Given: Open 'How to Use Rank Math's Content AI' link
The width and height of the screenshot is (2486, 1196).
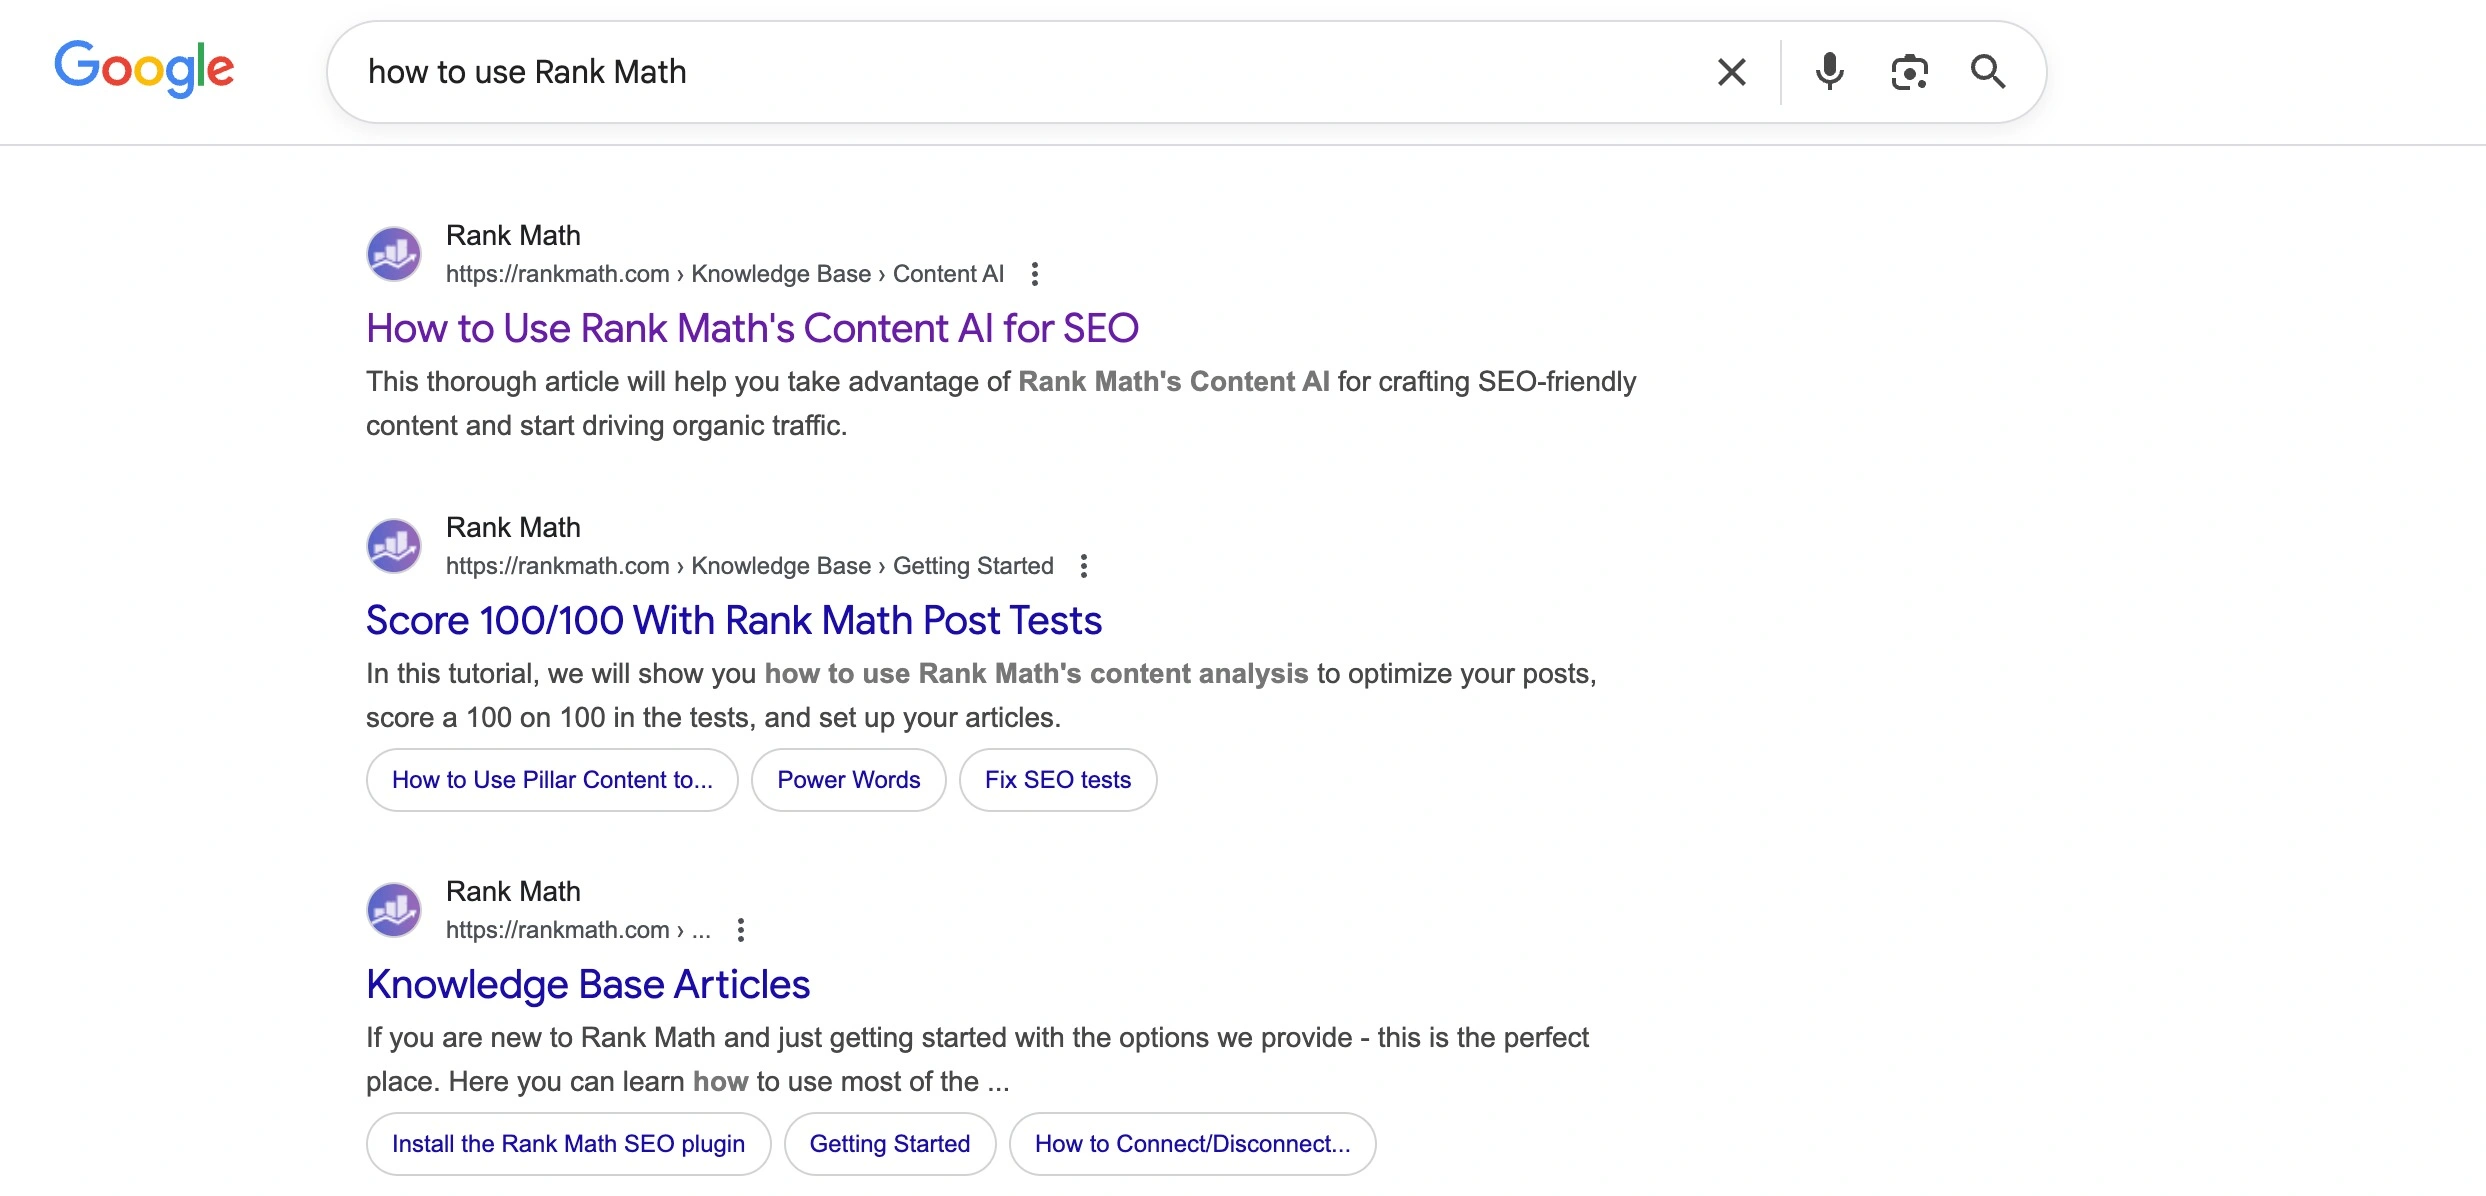Looking at the screenshot, I should 752,328.
